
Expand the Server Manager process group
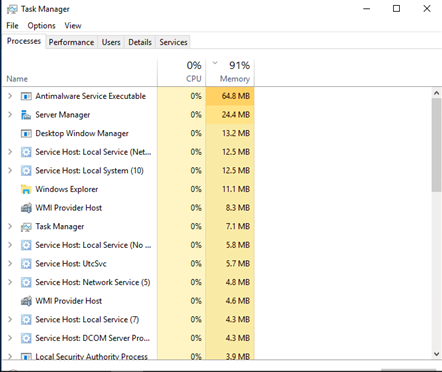tap(10, 115)
